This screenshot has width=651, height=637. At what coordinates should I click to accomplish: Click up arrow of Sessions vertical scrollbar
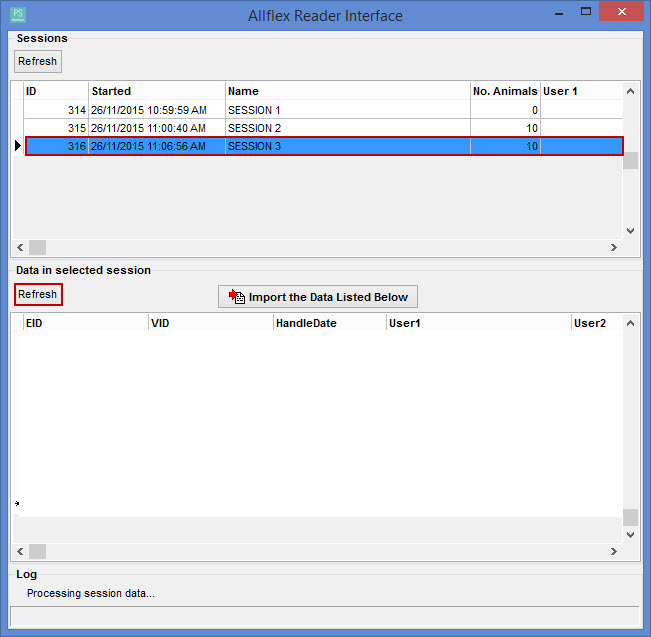point(630,91)
